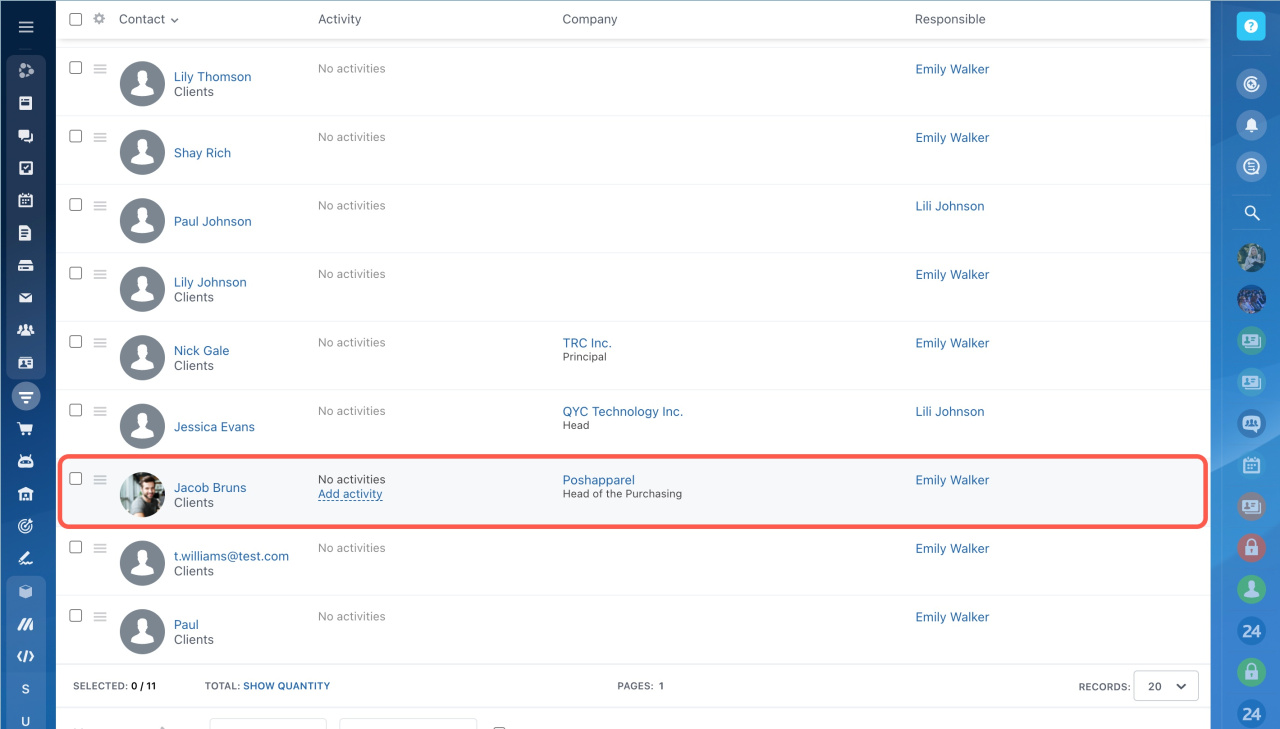Click the Show Quantity link
This screenshot has width=1280, height=729.
click(x=286, y=686)
